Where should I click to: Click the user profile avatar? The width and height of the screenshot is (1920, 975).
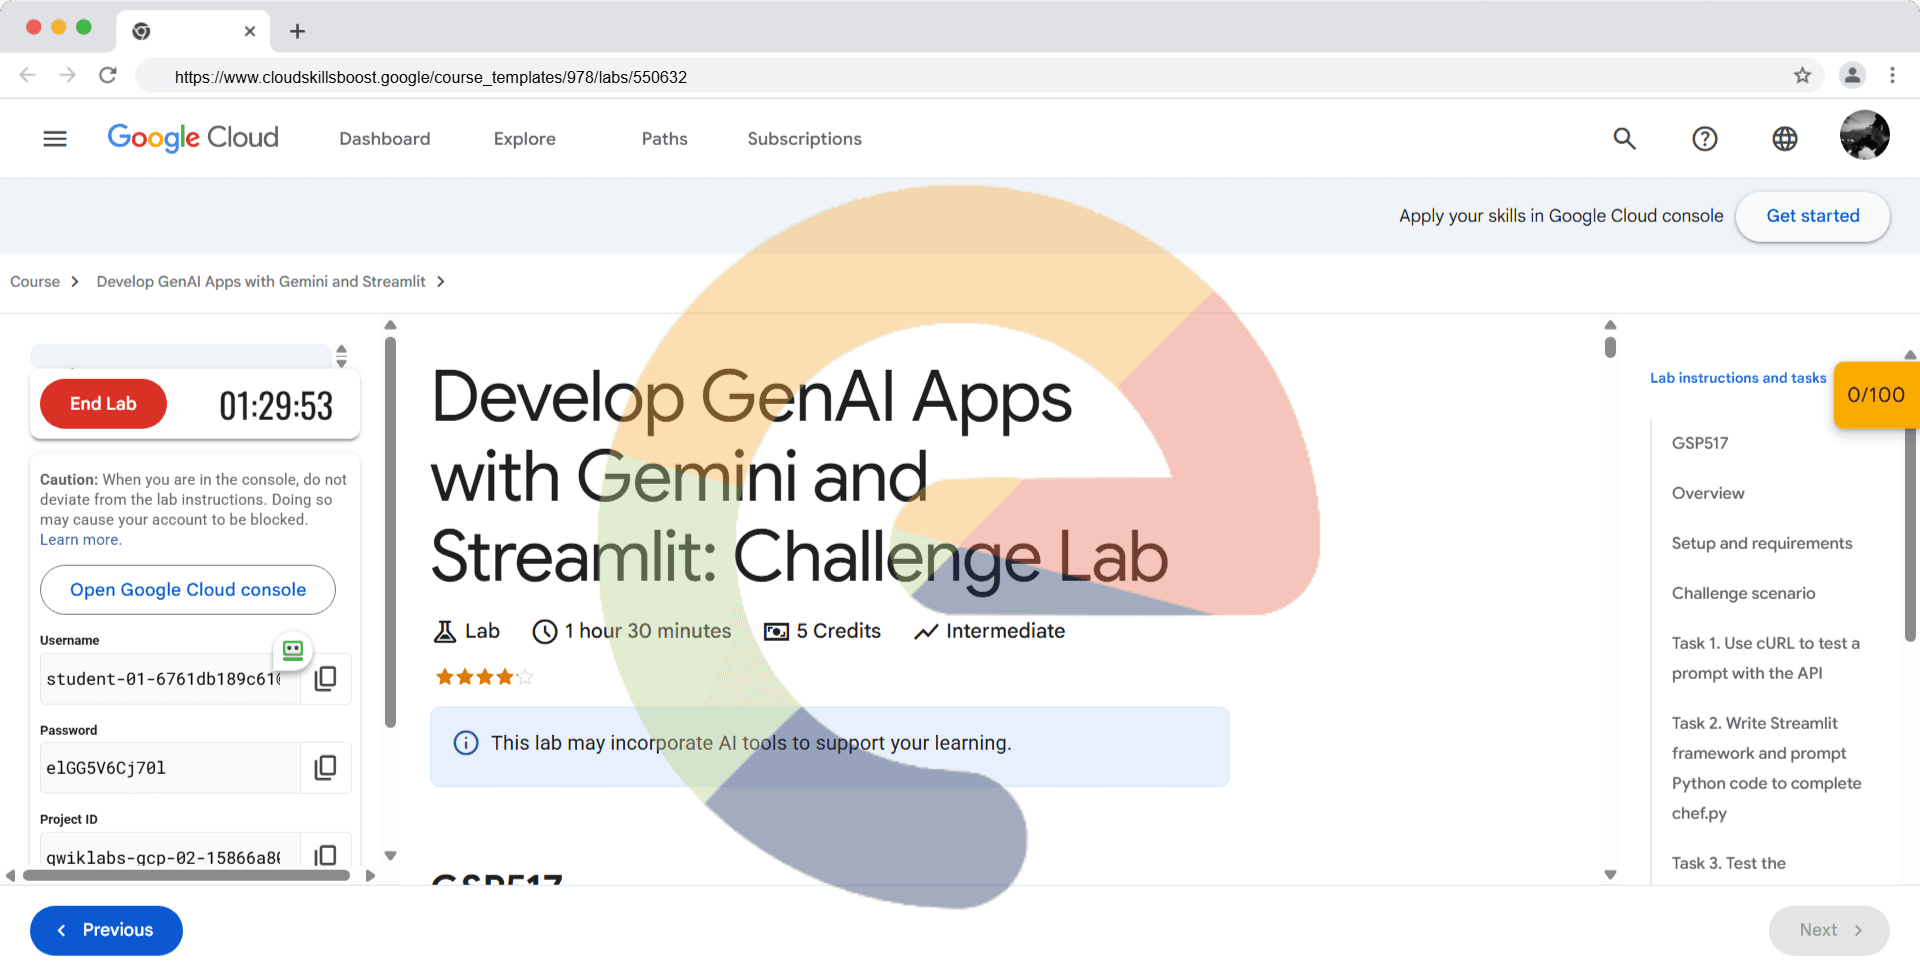point(1864,136)
